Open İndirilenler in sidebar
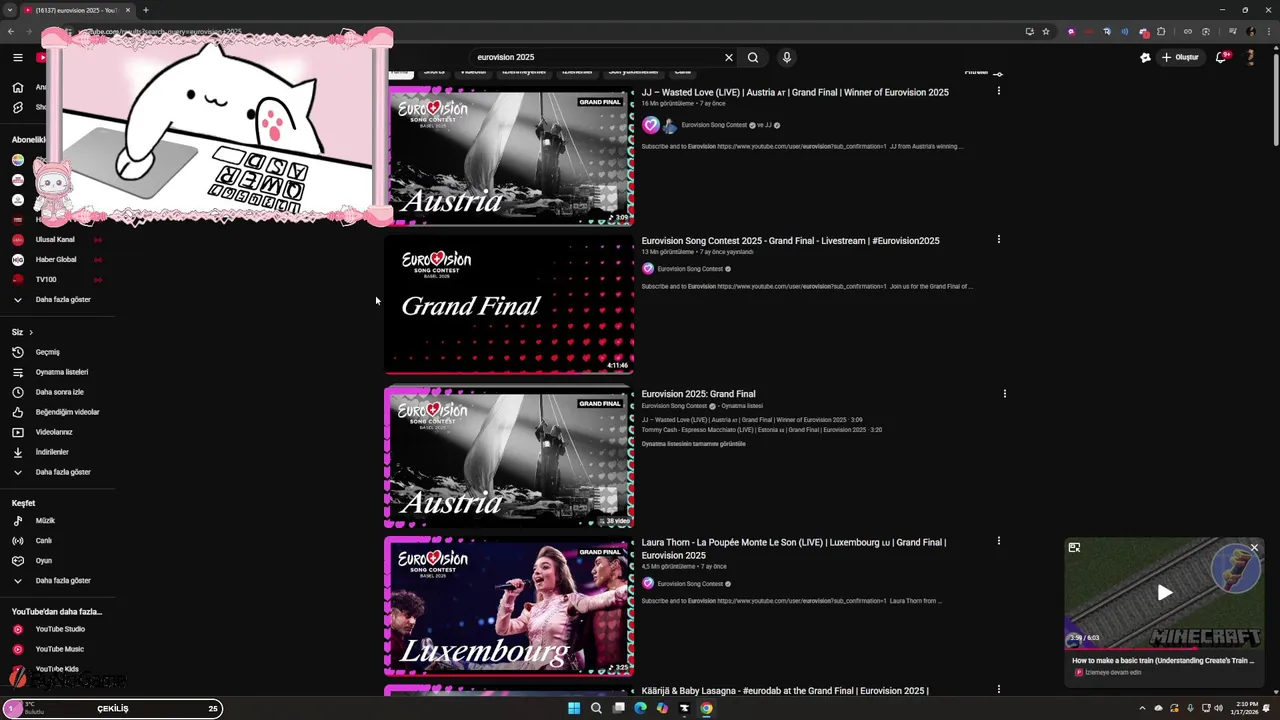 [x=58, y=452]
